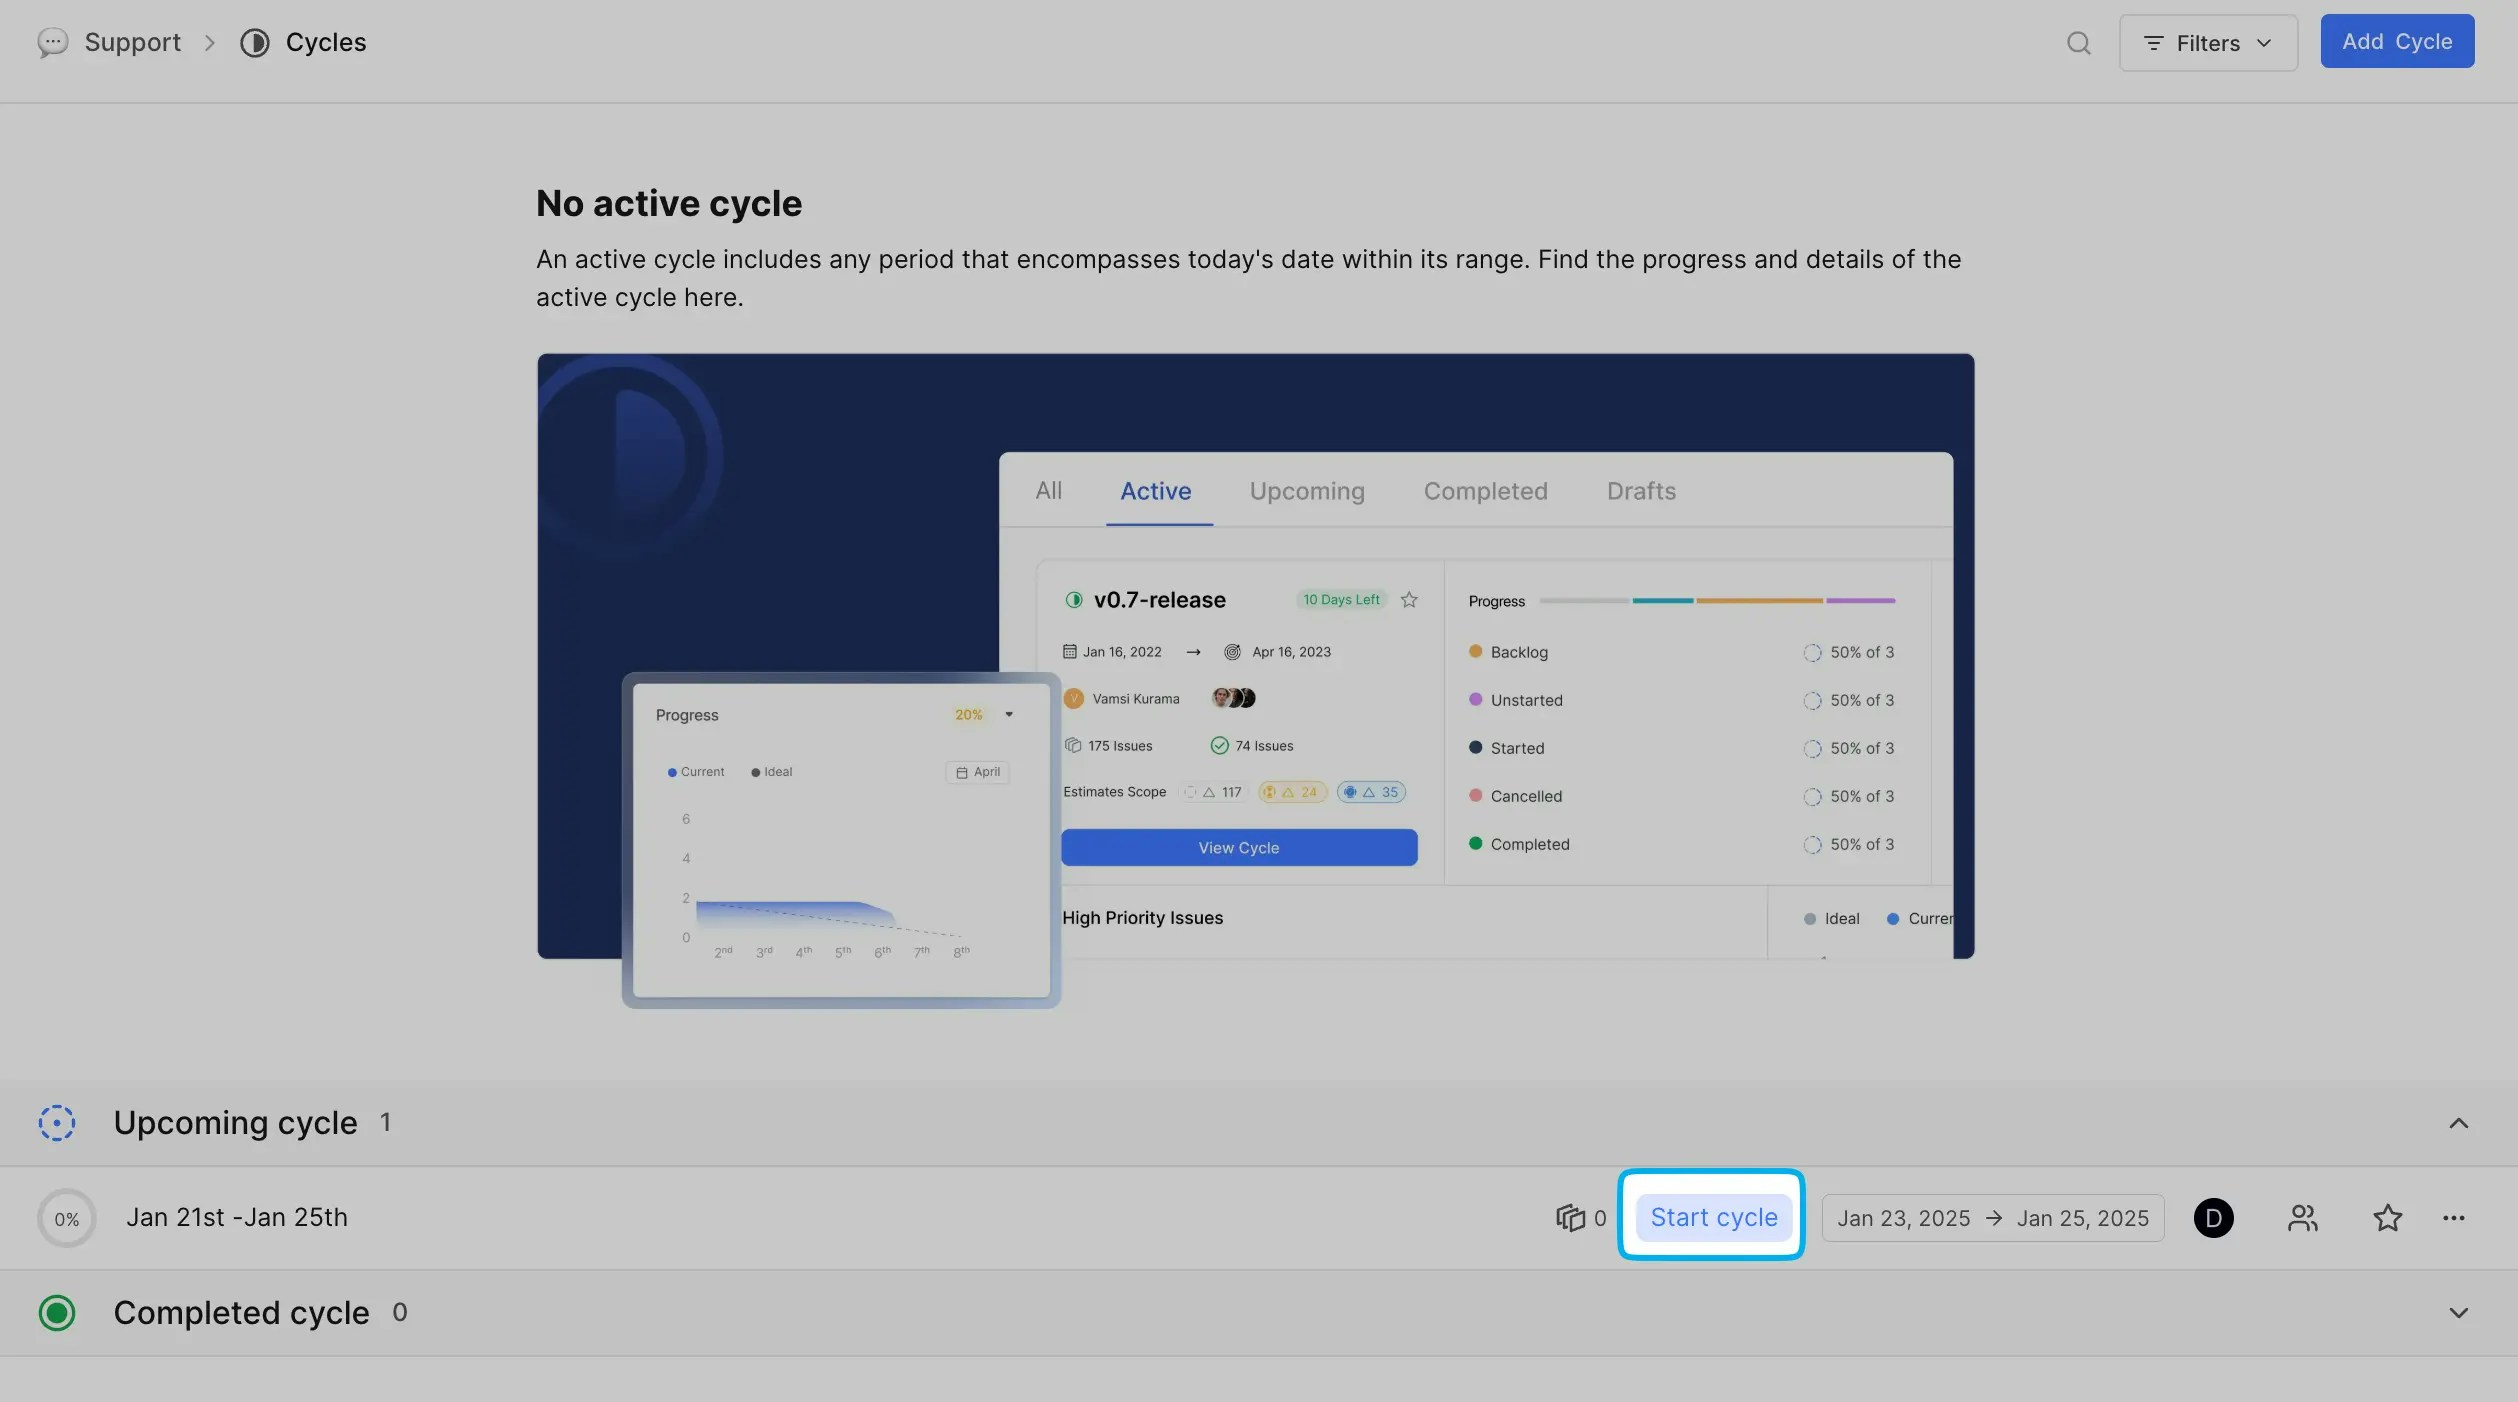Viewport: 2518px width, 1402px height.
Task: Go to Support in the breadcrumb
Action: (x=132, y=43)
